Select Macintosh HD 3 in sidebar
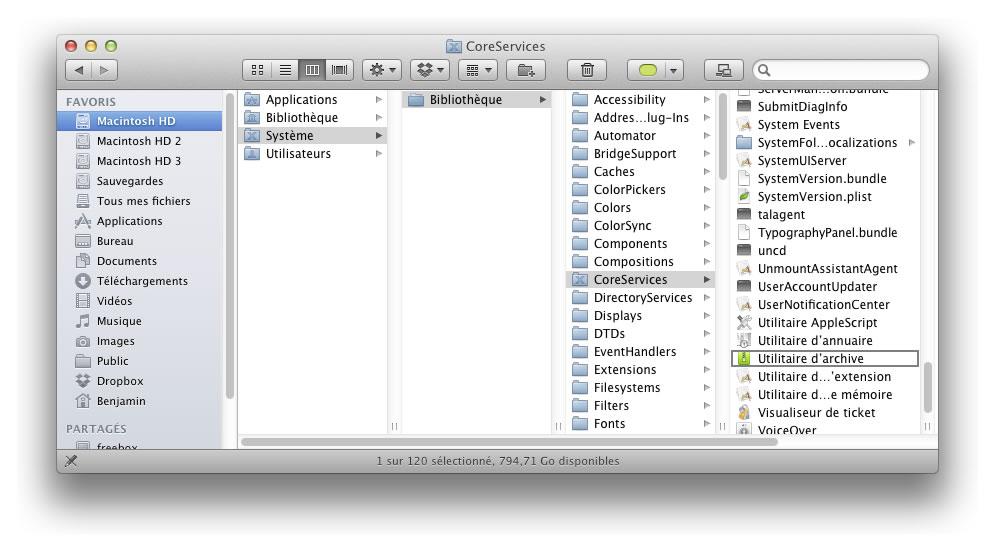Viewport: 995px width, 552px height. (x=140, y=161)
